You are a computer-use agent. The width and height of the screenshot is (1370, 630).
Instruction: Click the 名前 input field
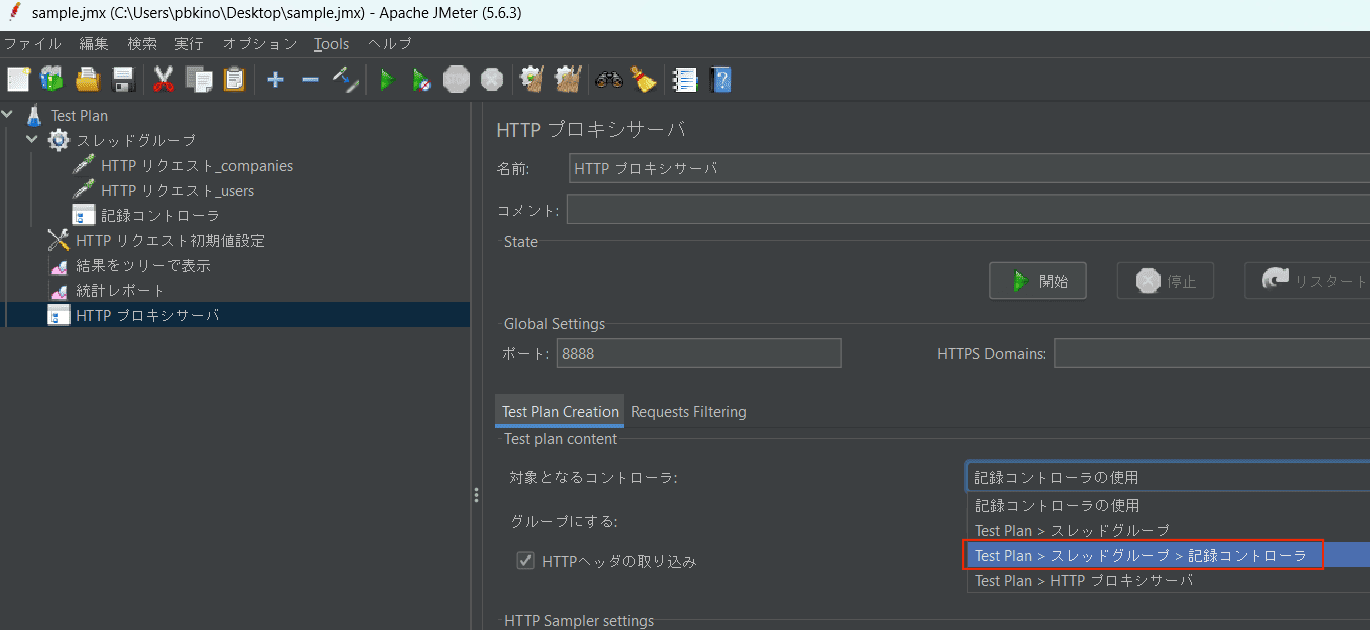[969, 169]
